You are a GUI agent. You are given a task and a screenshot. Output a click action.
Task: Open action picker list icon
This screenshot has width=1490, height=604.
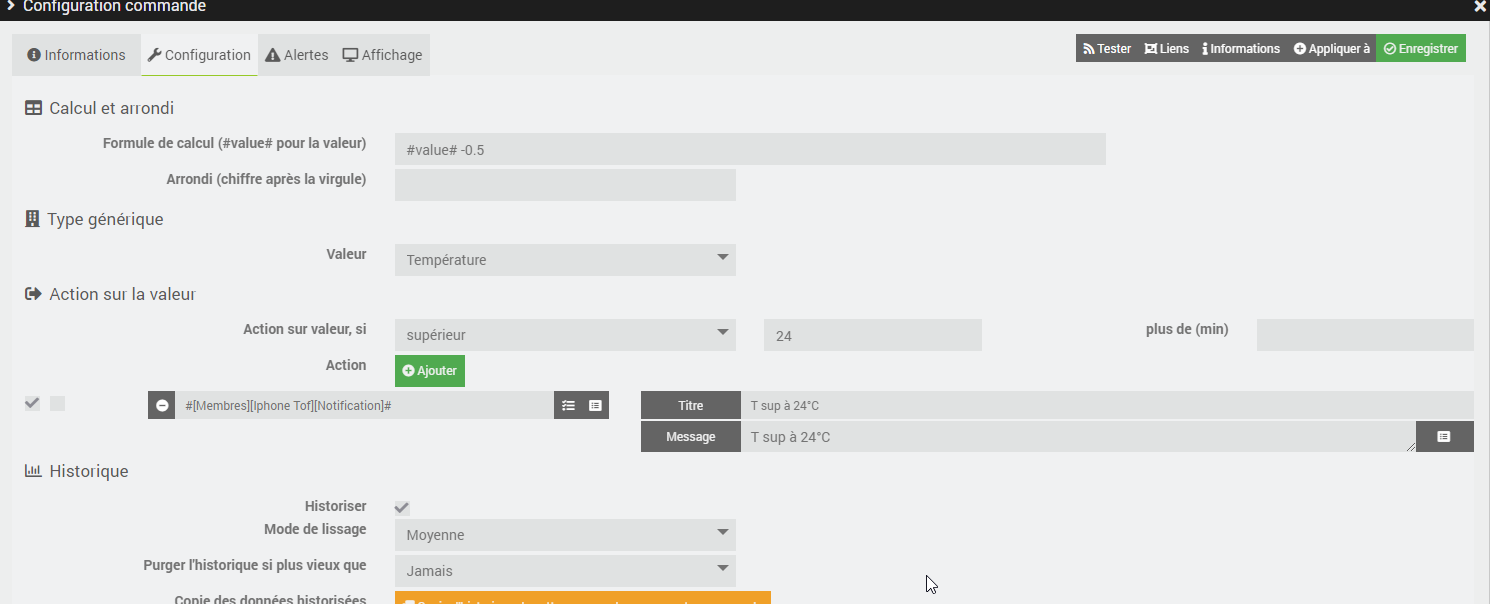pyautogui.click(x=568, y=405)
